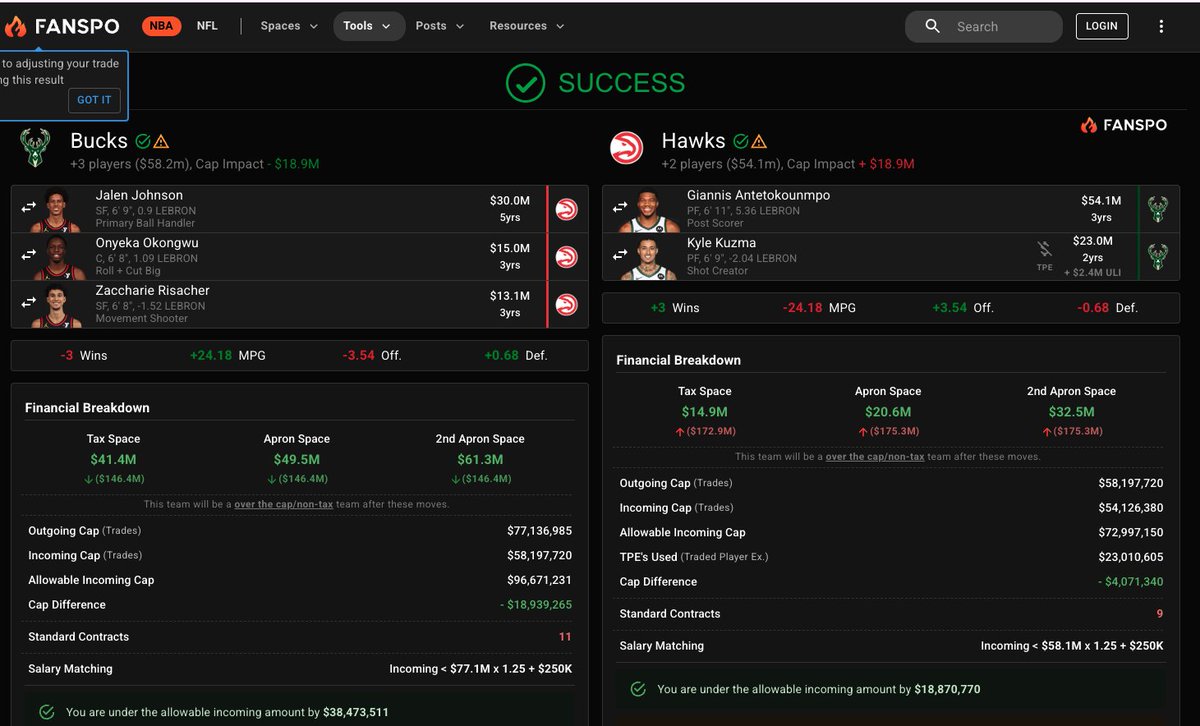The width and height of the screenshot is (1200, 726).
Task: Click swap arrows icon for Zaccharie Risacher
Action: (x=29, y=303)
